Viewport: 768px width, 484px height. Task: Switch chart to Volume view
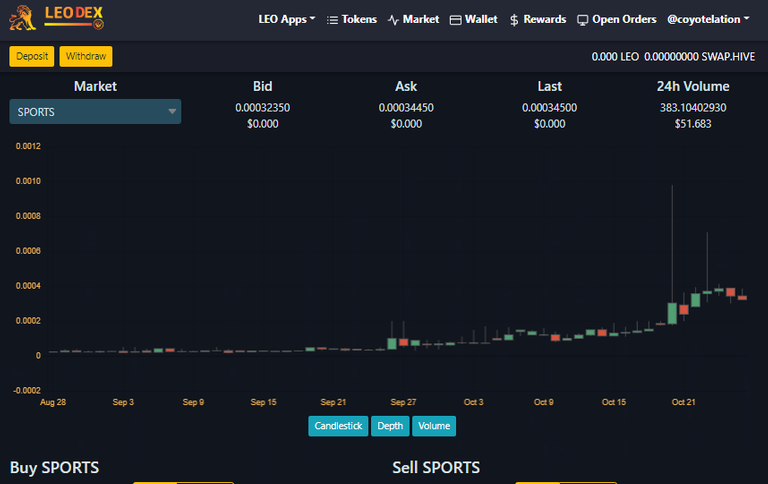point(434,426)
